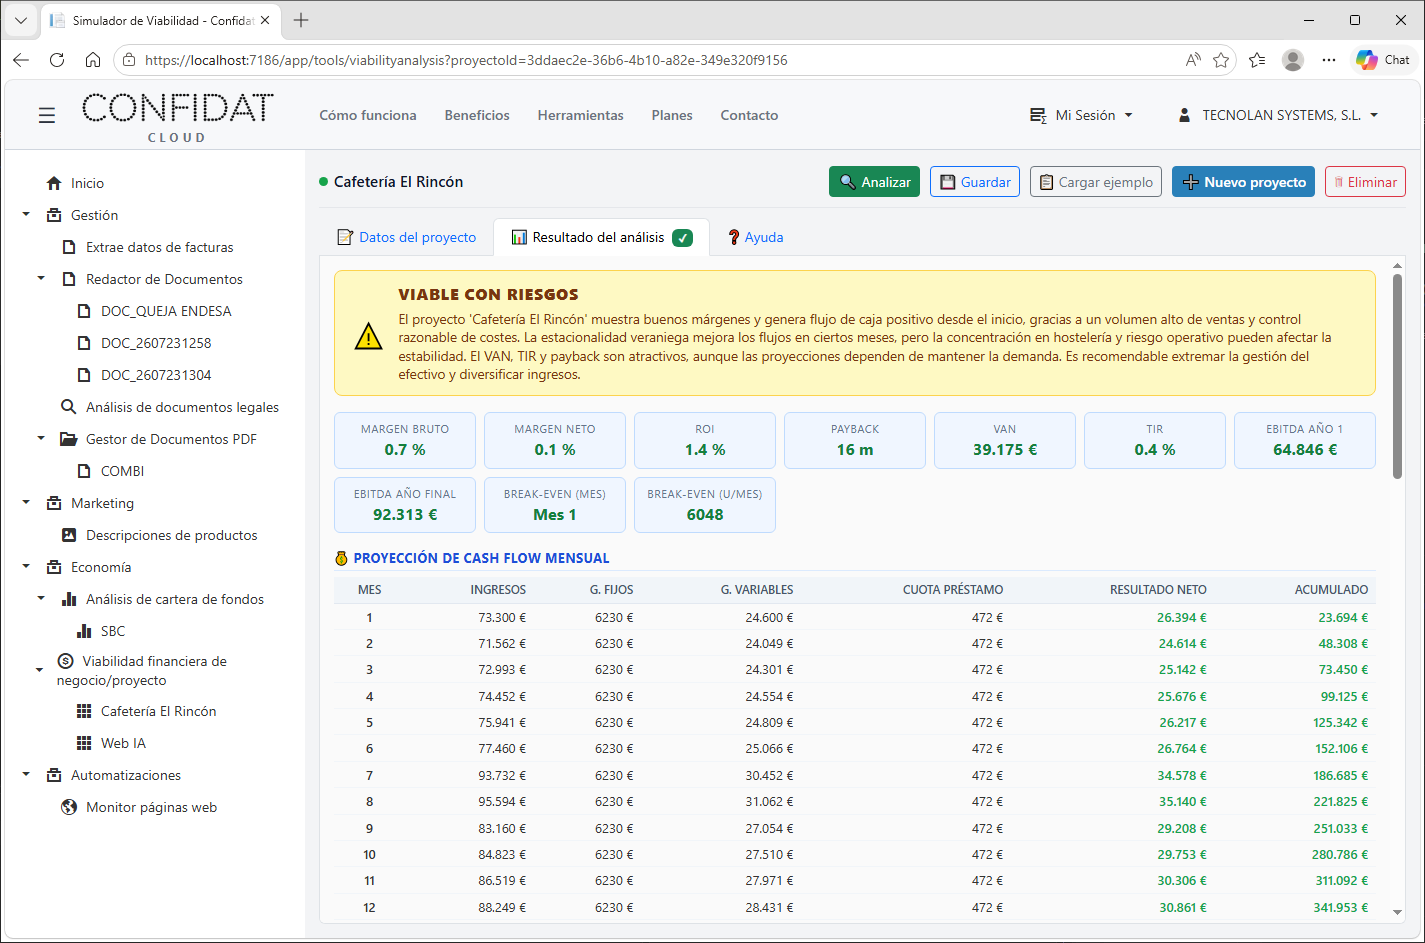This screenshot has width=1425, height=943.
Task: Click the green analysis completed checkmark
Action: tap(682, 237)
